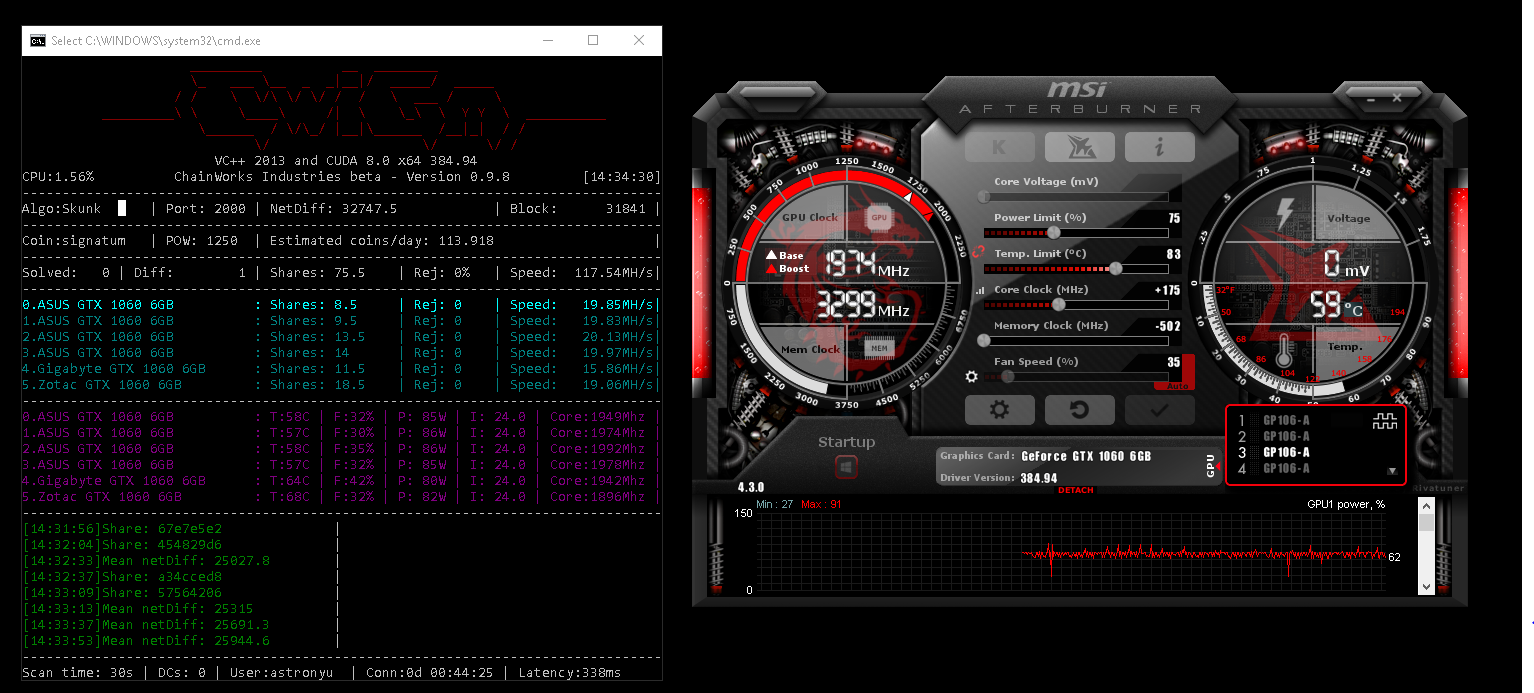Maximize the cmd.exe window
Image resolution: width=1534 pixels, height=693 pixels.
coord(593,41)
